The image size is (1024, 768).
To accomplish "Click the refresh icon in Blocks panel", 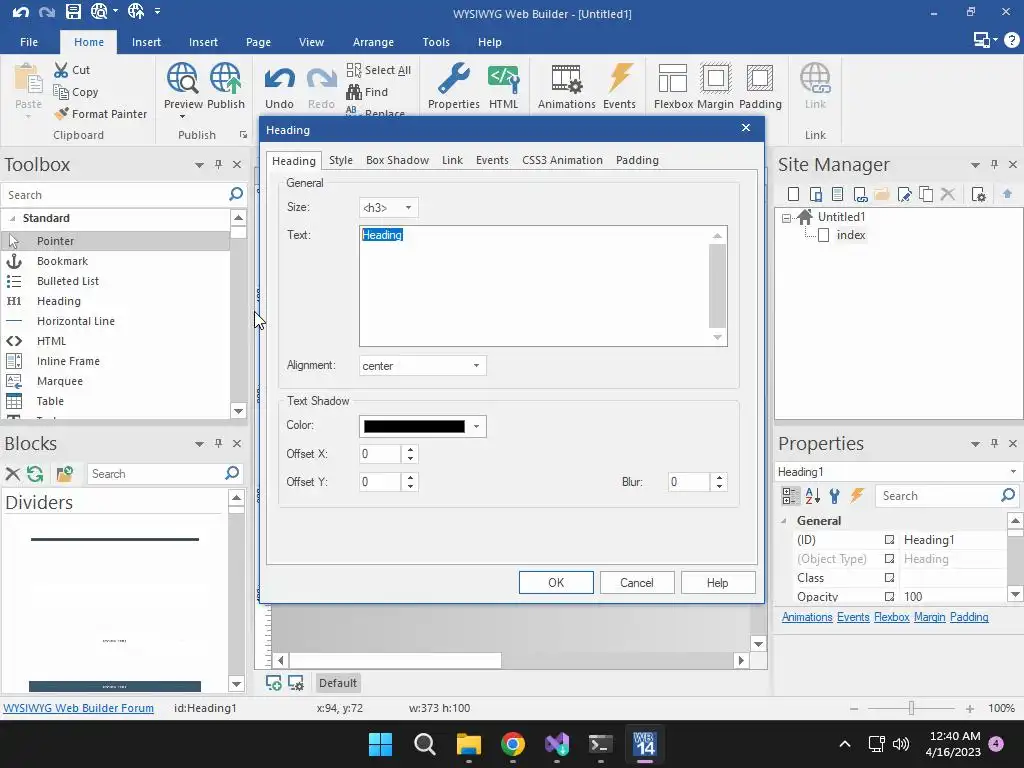I will [x=35, y=473].
